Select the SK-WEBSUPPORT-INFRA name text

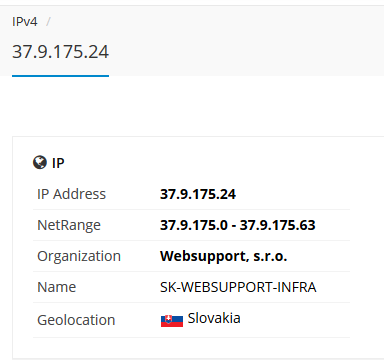(x=238, y=287)
